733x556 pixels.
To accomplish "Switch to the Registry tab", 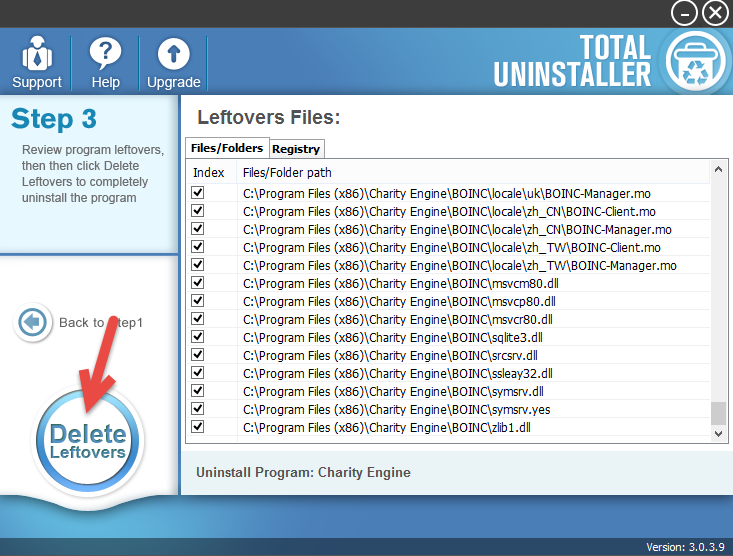I will (296, 149).
